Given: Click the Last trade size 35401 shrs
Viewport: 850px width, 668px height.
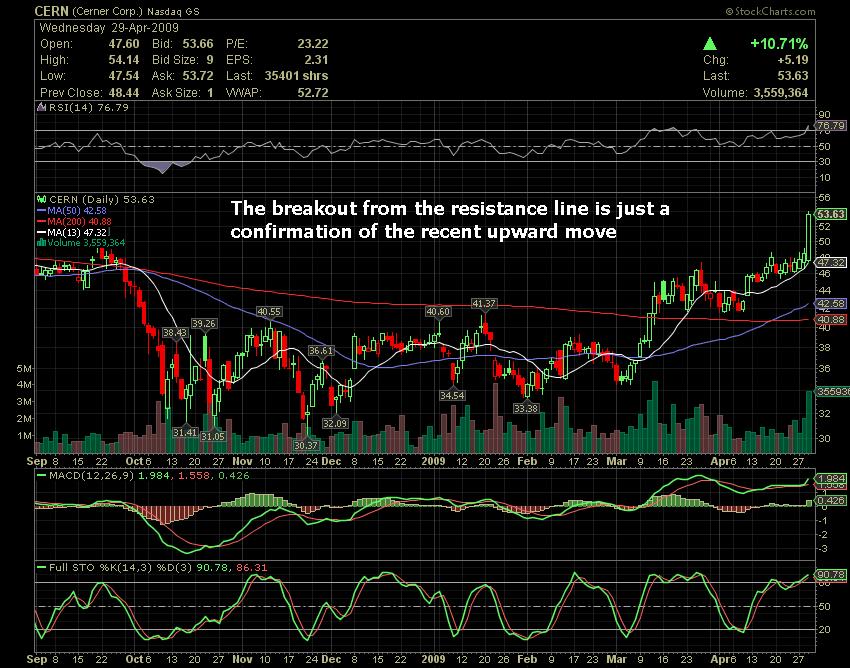Looking at the screenshot, I should pyautogui.click(x=297, y=76).
